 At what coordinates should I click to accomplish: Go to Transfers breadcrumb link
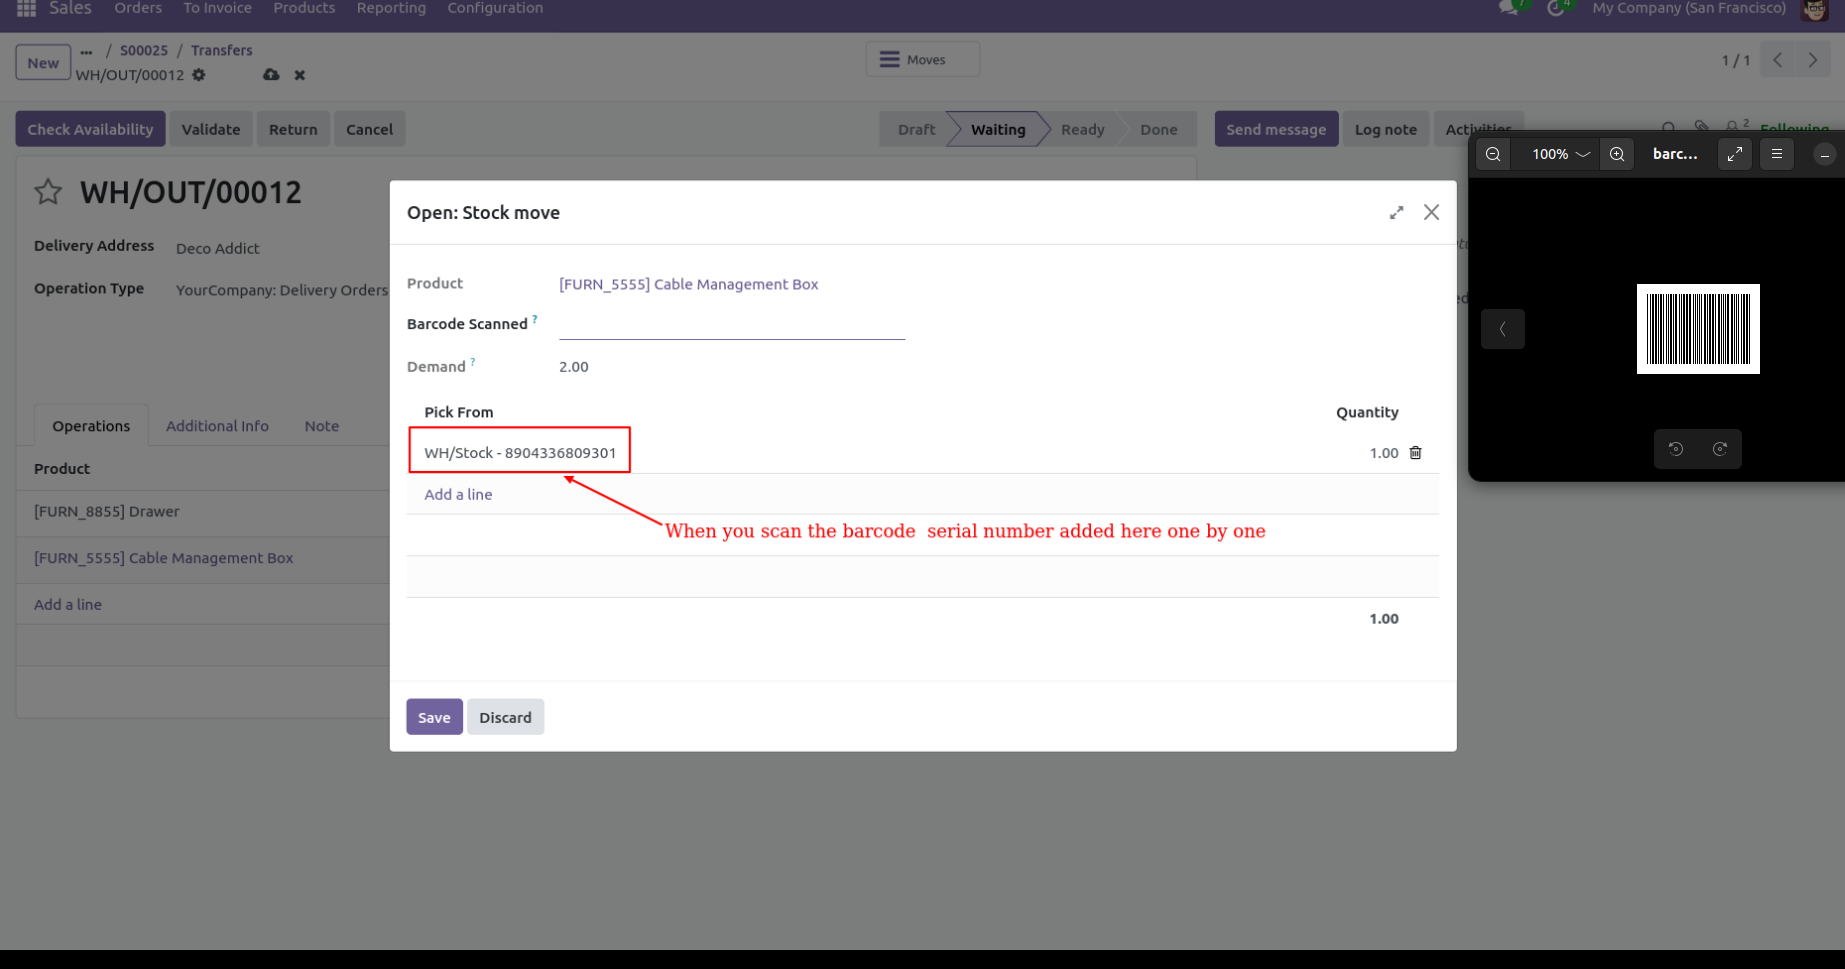pos(222,50)
